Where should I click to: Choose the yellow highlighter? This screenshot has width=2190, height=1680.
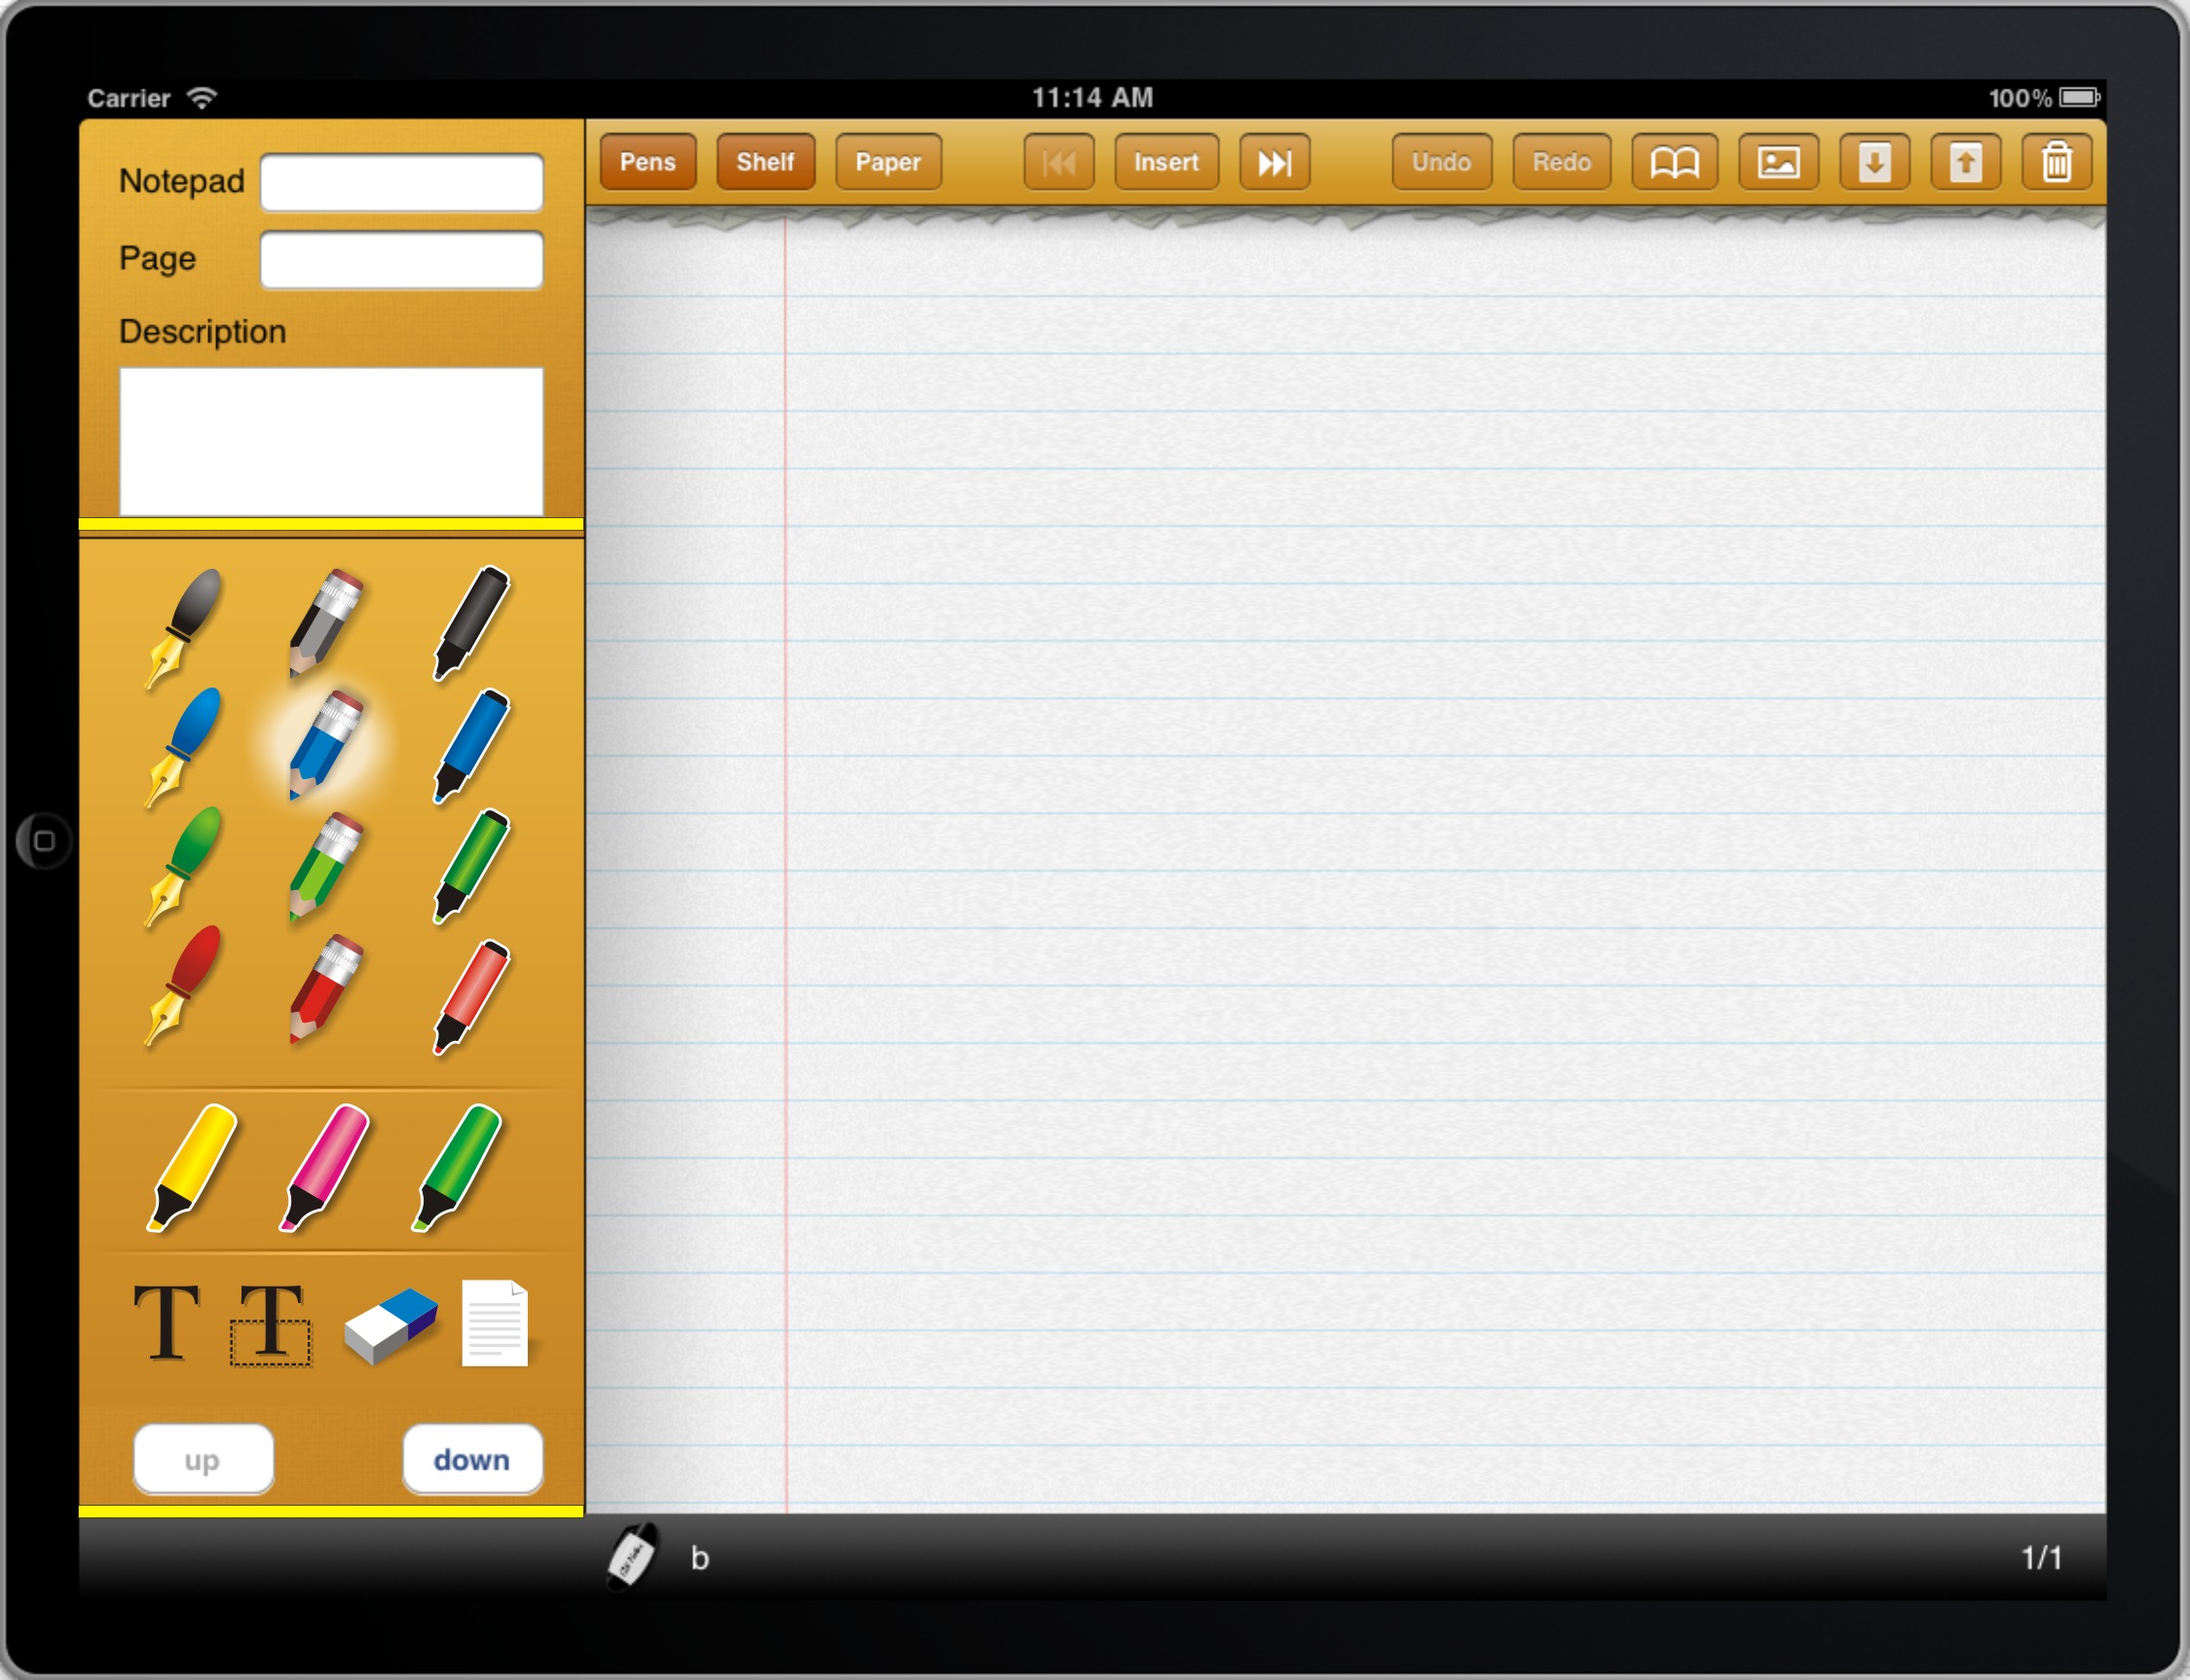(192, 1166)
